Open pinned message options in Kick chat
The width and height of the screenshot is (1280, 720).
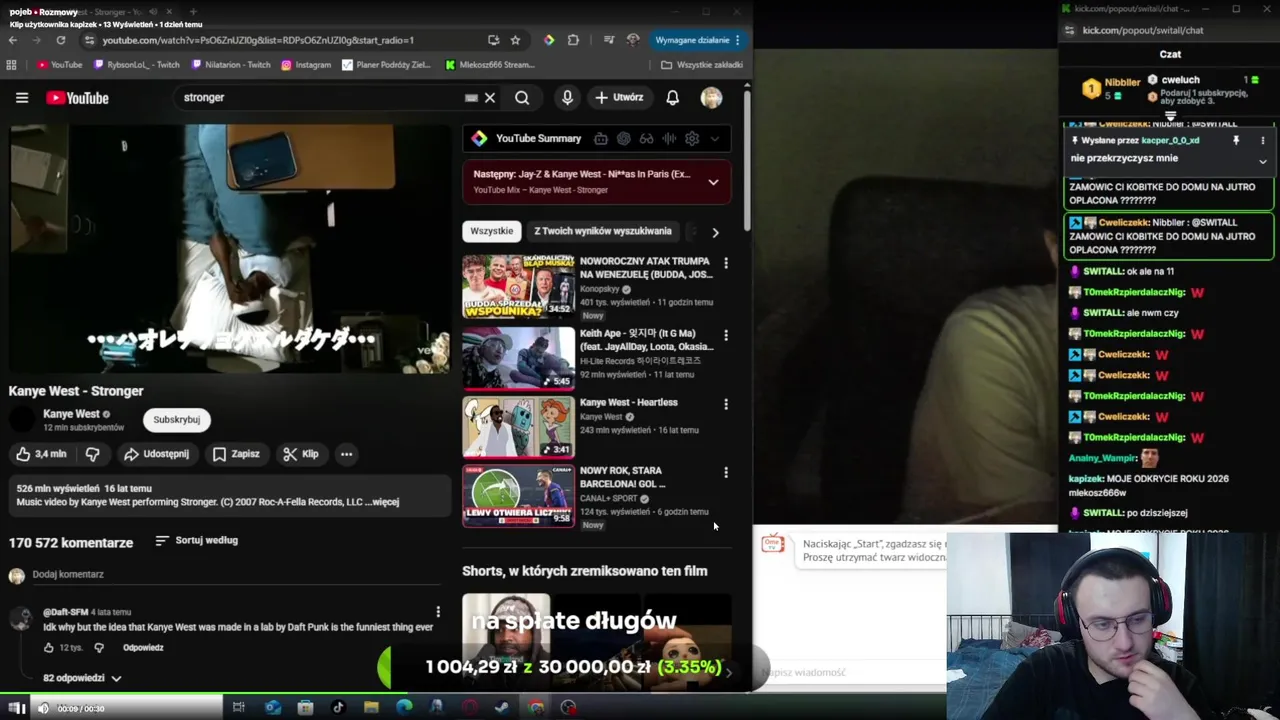pos(1262,141)
